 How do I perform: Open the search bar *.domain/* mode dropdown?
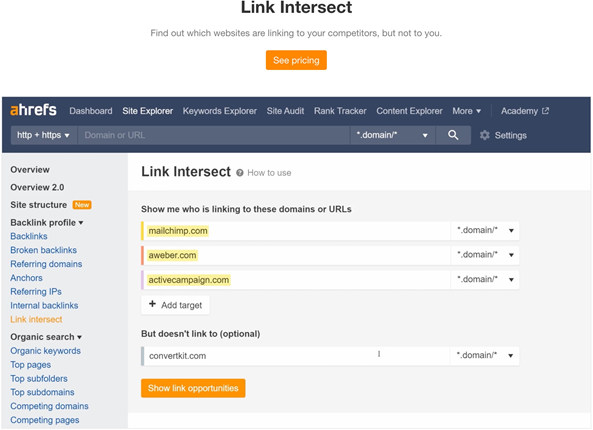[392, 135]
